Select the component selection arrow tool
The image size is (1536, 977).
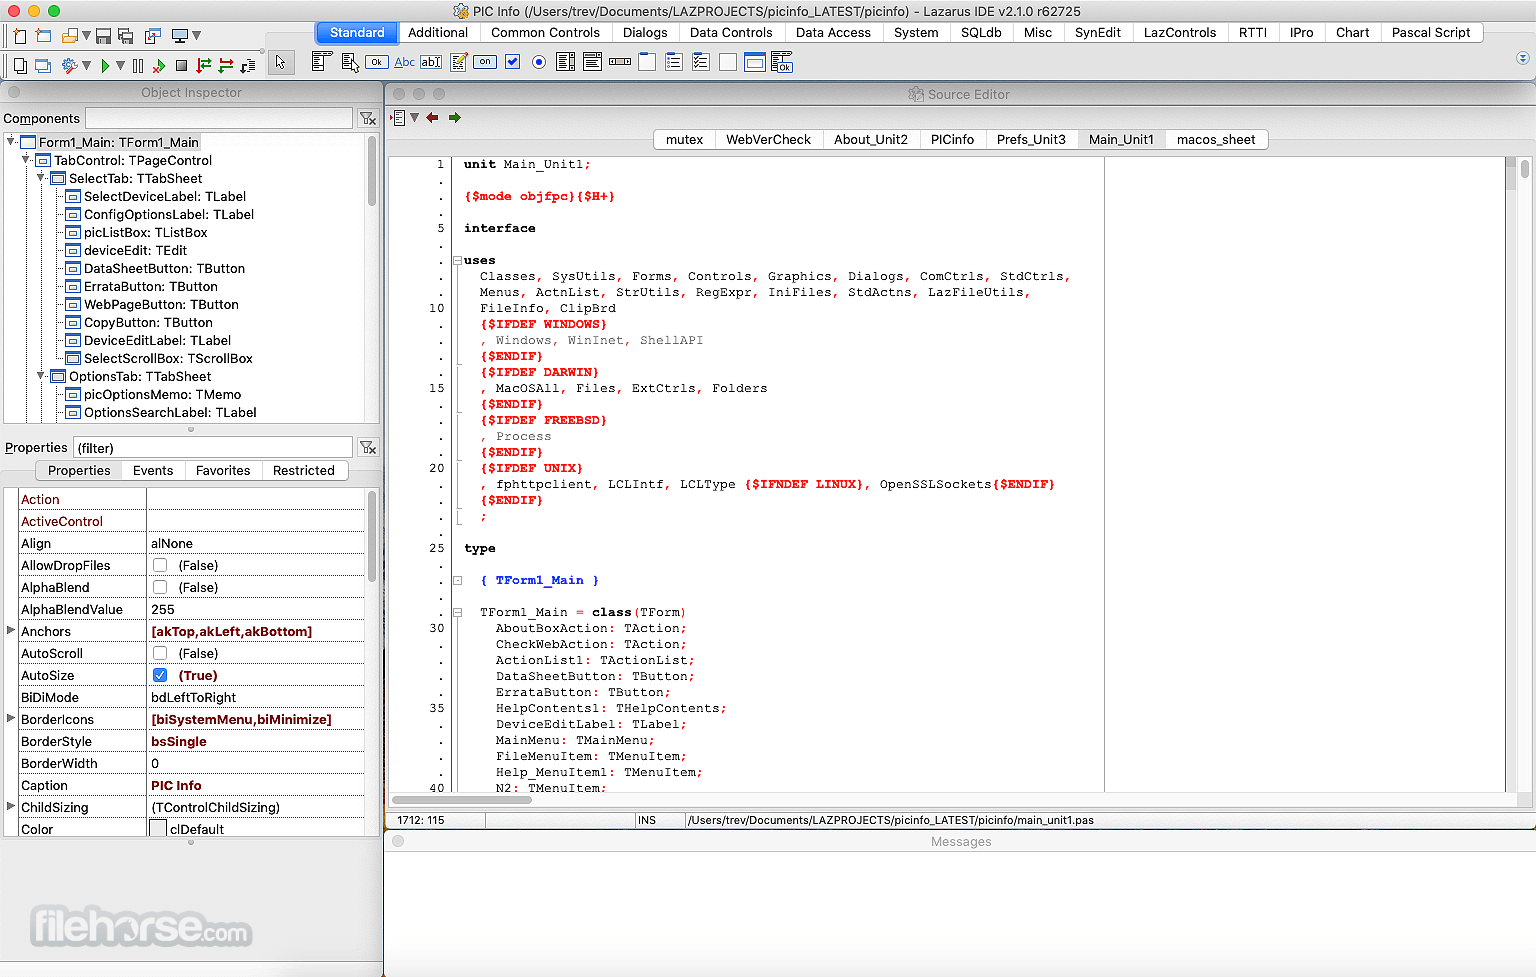(280, 62)
